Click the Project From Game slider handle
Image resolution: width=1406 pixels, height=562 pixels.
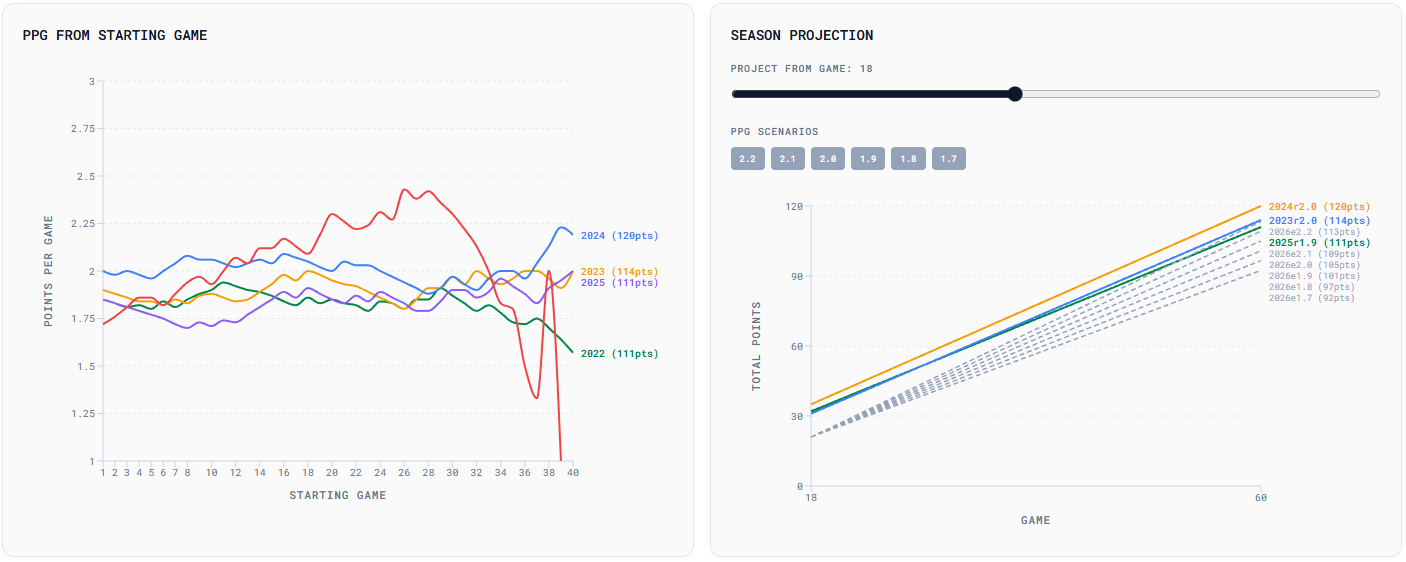[x=1015, y=94]
